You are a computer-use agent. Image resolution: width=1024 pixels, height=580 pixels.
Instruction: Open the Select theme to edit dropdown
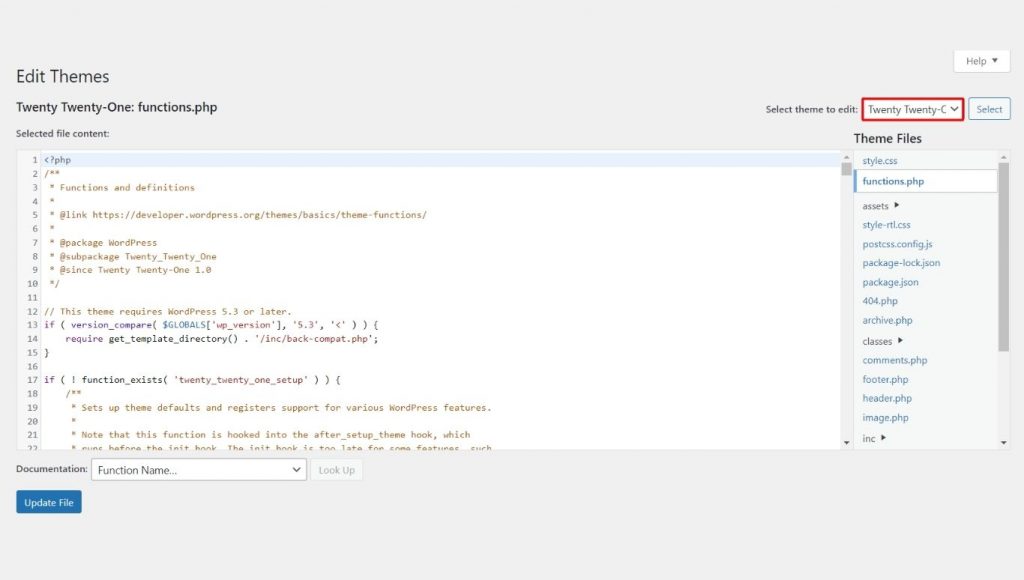(912, 108)
